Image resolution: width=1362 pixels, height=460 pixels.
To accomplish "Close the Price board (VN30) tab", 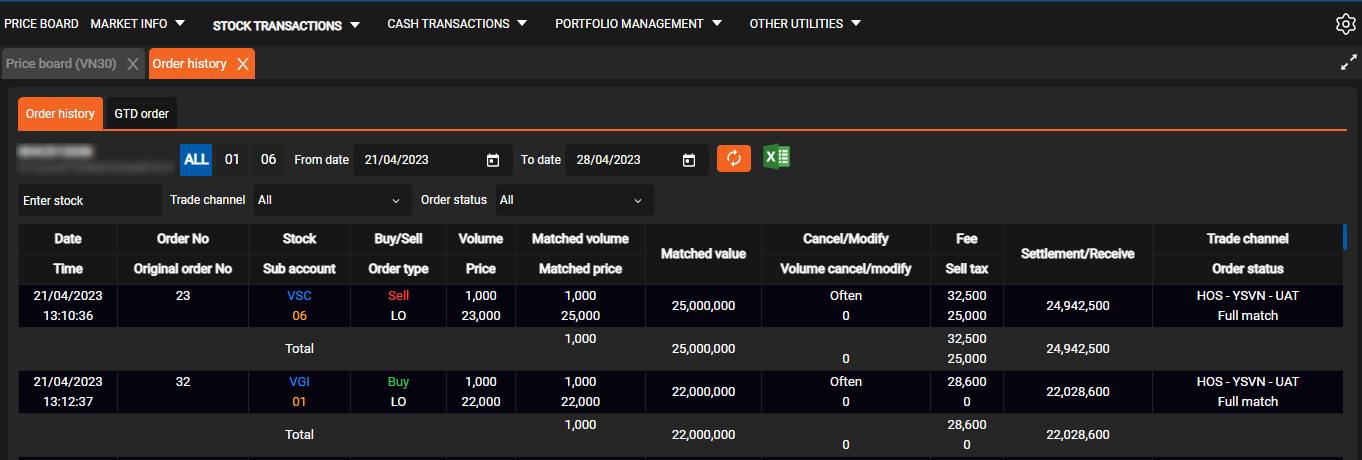I will coord(132,64).
